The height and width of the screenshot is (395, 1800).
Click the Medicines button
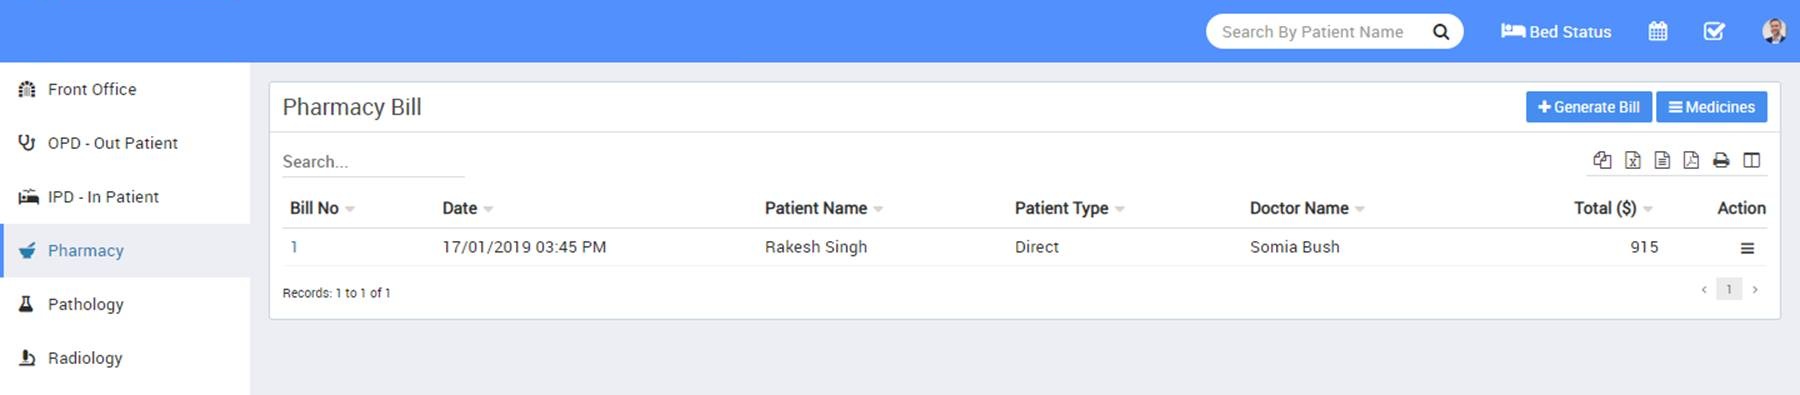click(1711, 107)
